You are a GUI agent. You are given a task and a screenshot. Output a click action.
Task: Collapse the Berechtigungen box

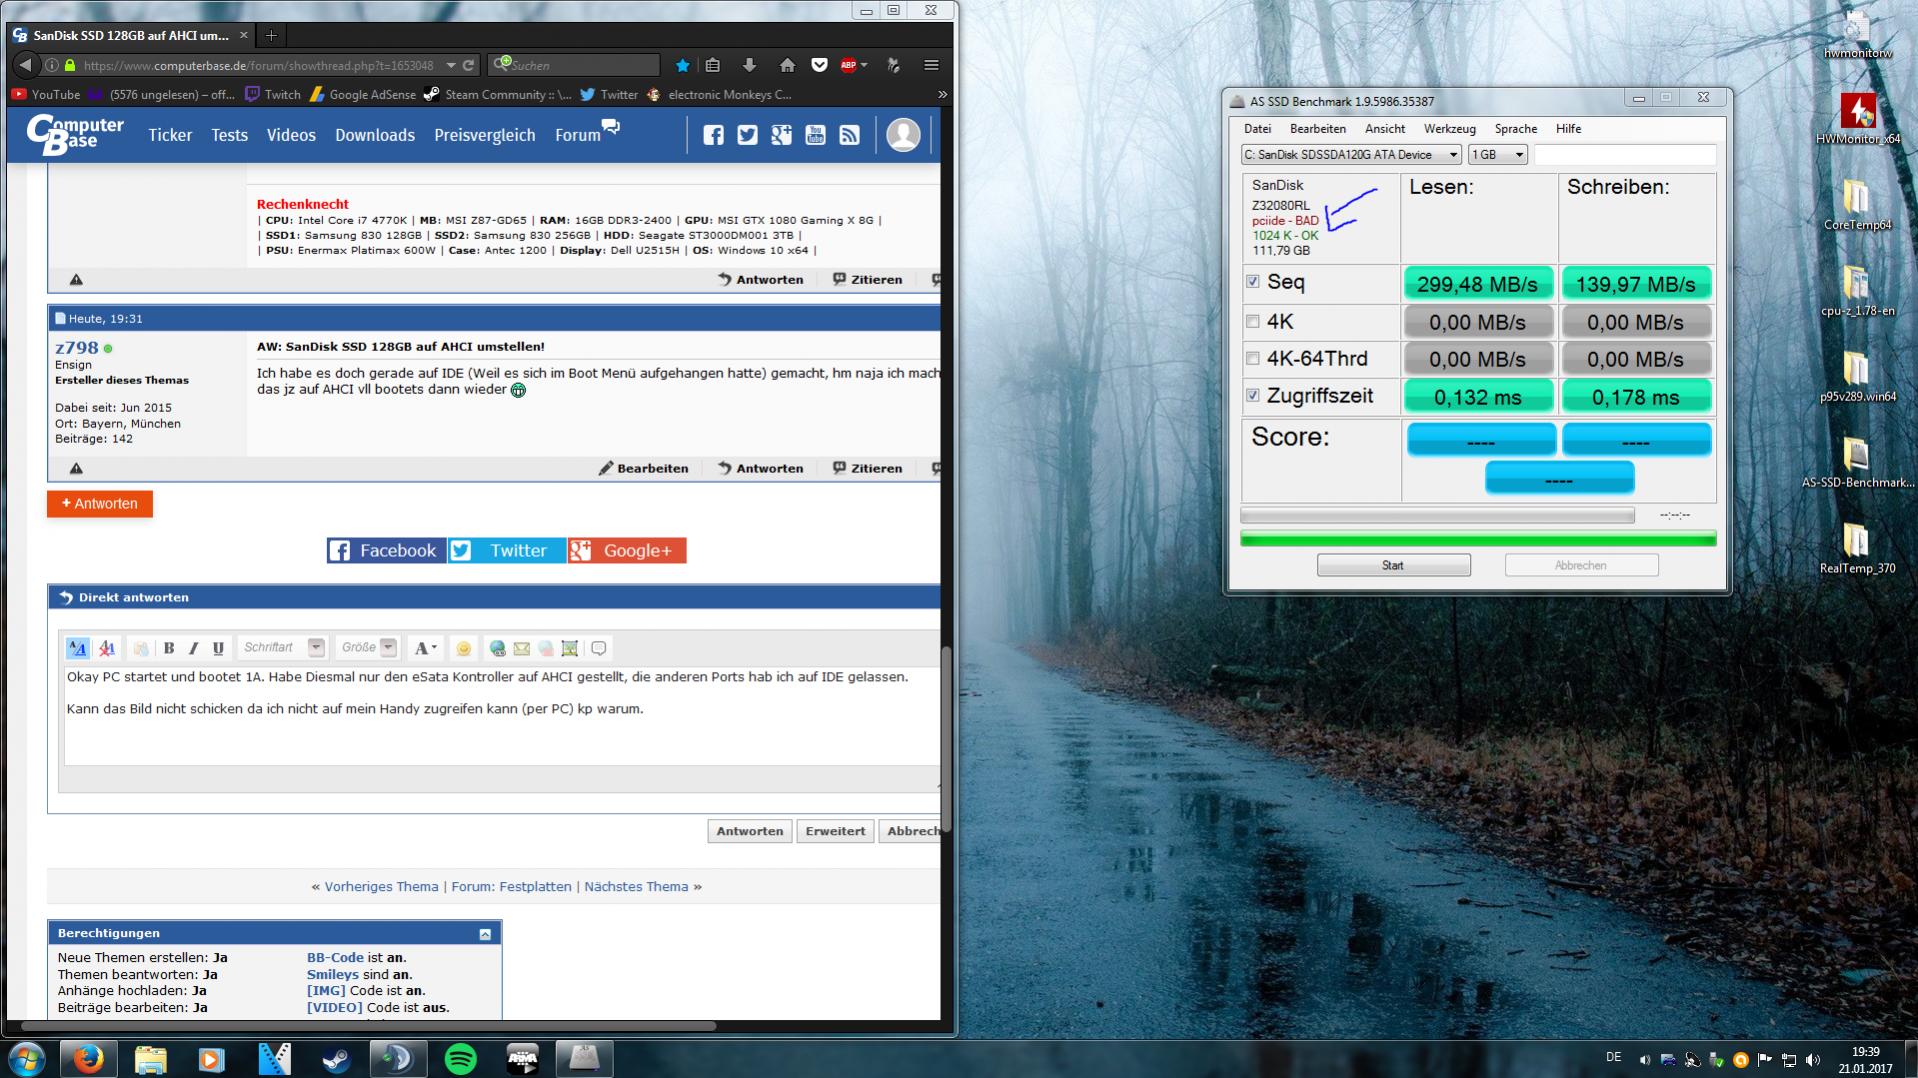[x=485, y=934]
